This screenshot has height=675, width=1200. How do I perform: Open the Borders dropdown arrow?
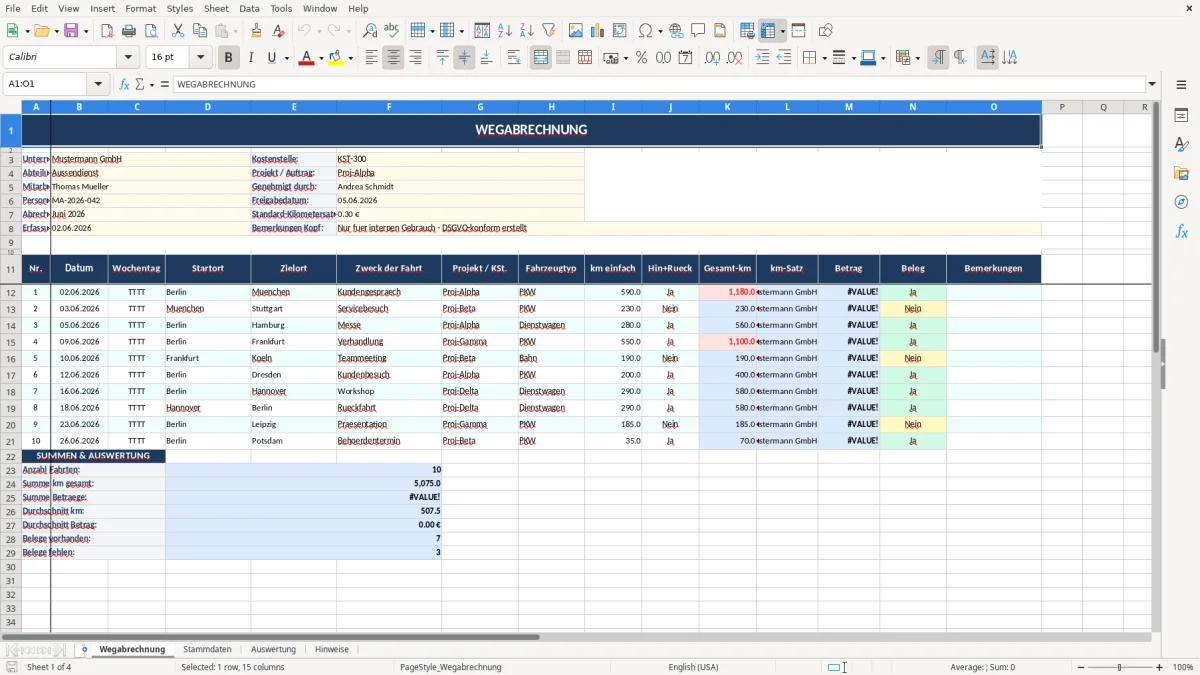tap(823, 58)
